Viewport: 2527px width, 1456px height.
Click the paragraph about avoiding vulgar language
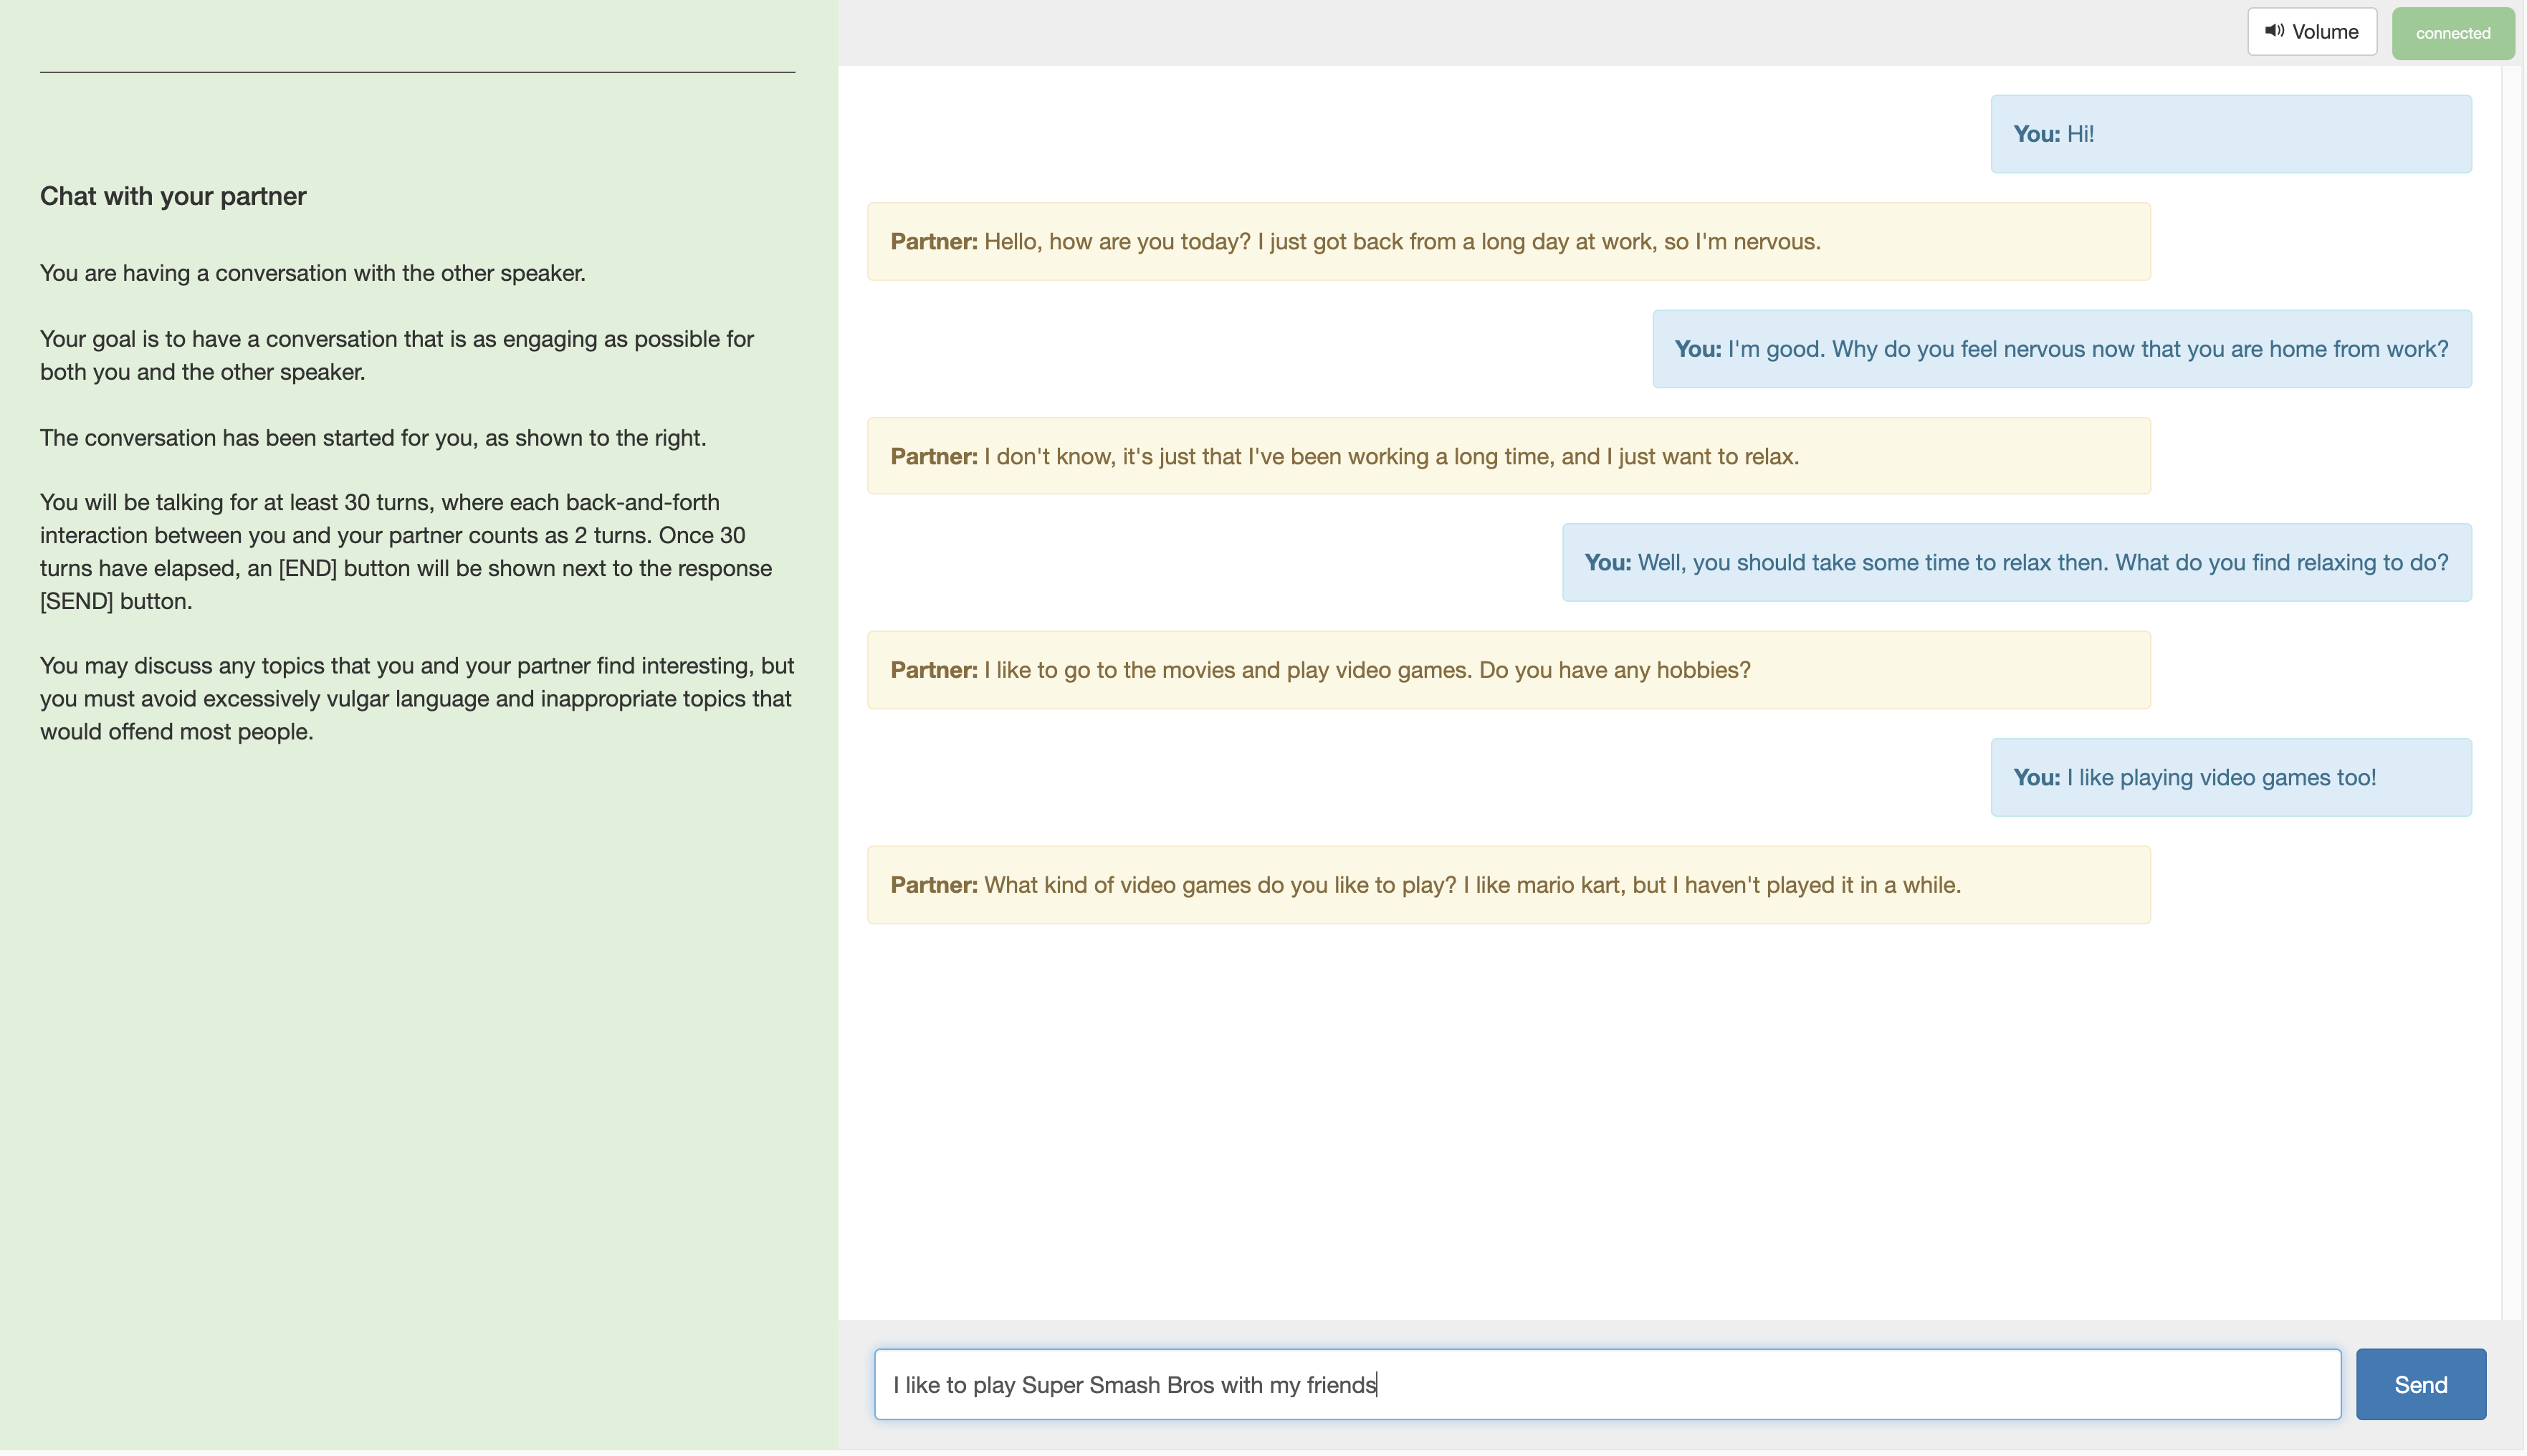(x=417, y=699)
